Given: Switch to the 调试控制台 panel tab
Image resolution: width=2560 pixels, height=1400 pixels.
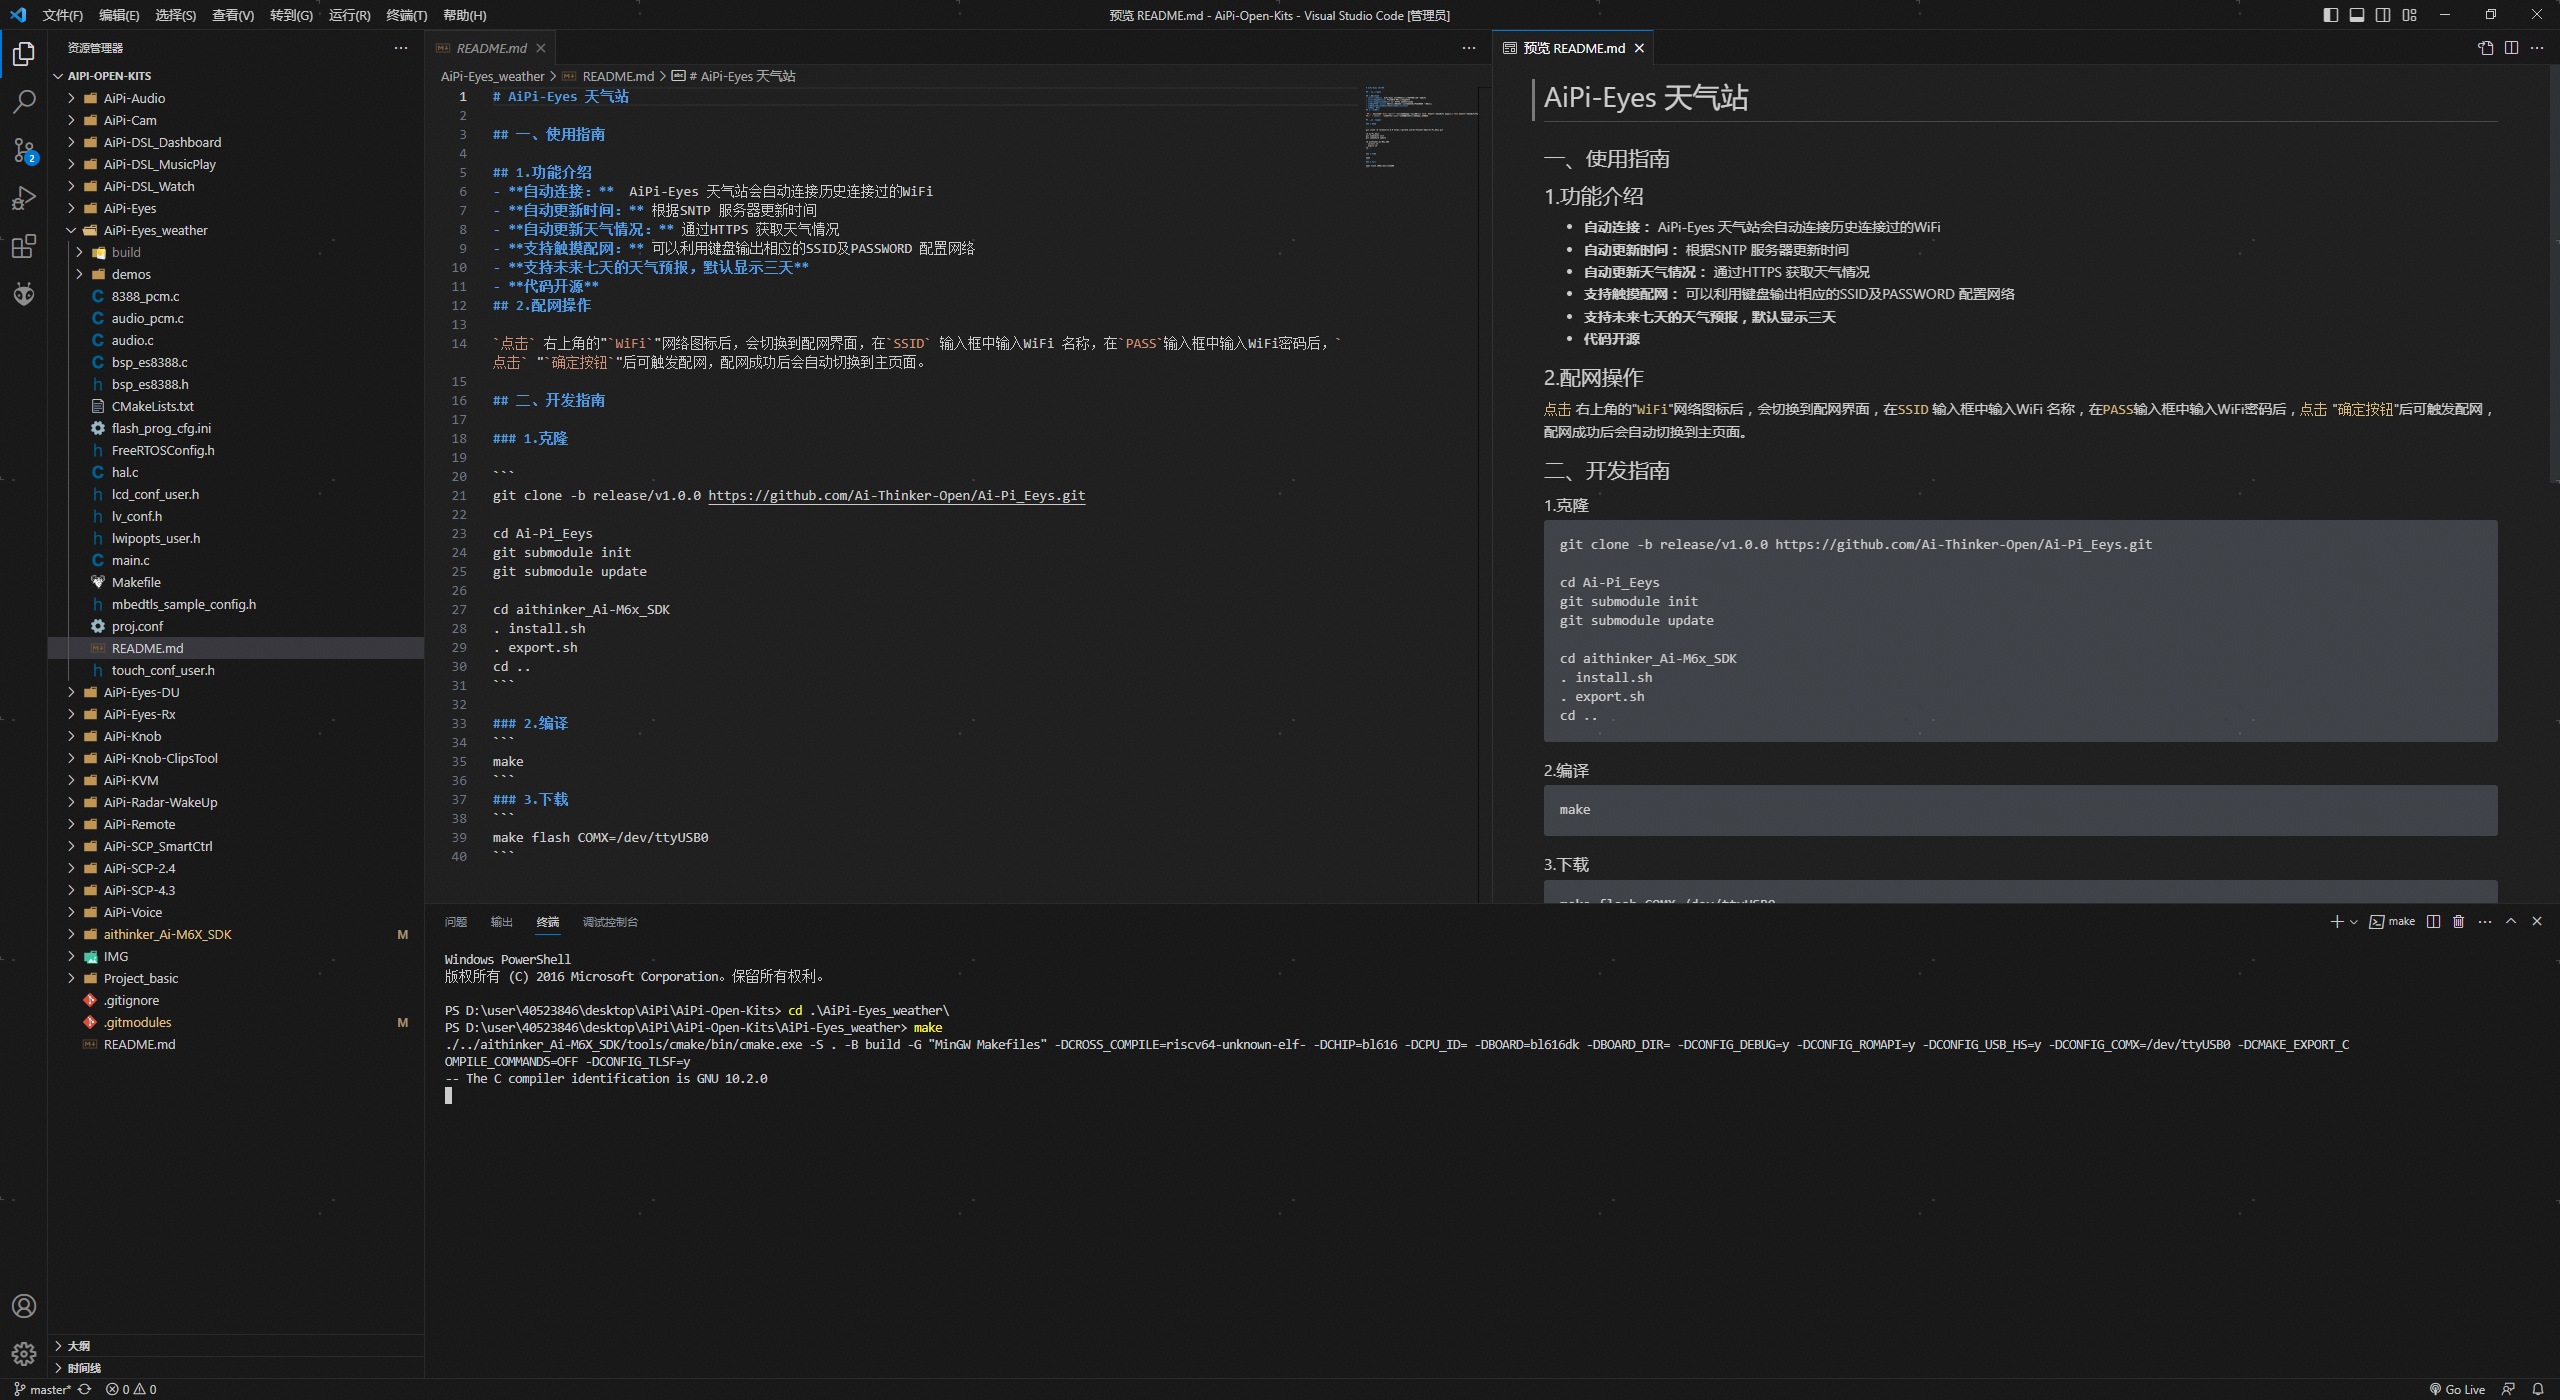Looking at the screenshot, I should point(610,921).
